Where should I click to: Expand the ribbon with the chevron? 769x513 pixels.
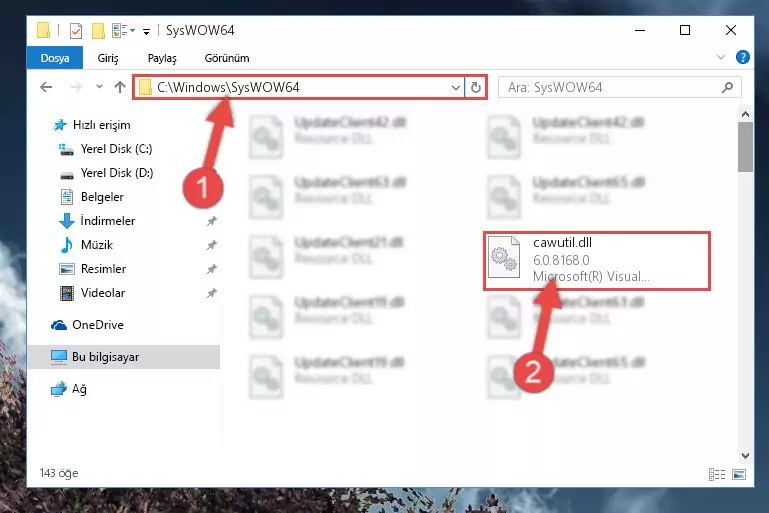[x=720, y=57]
